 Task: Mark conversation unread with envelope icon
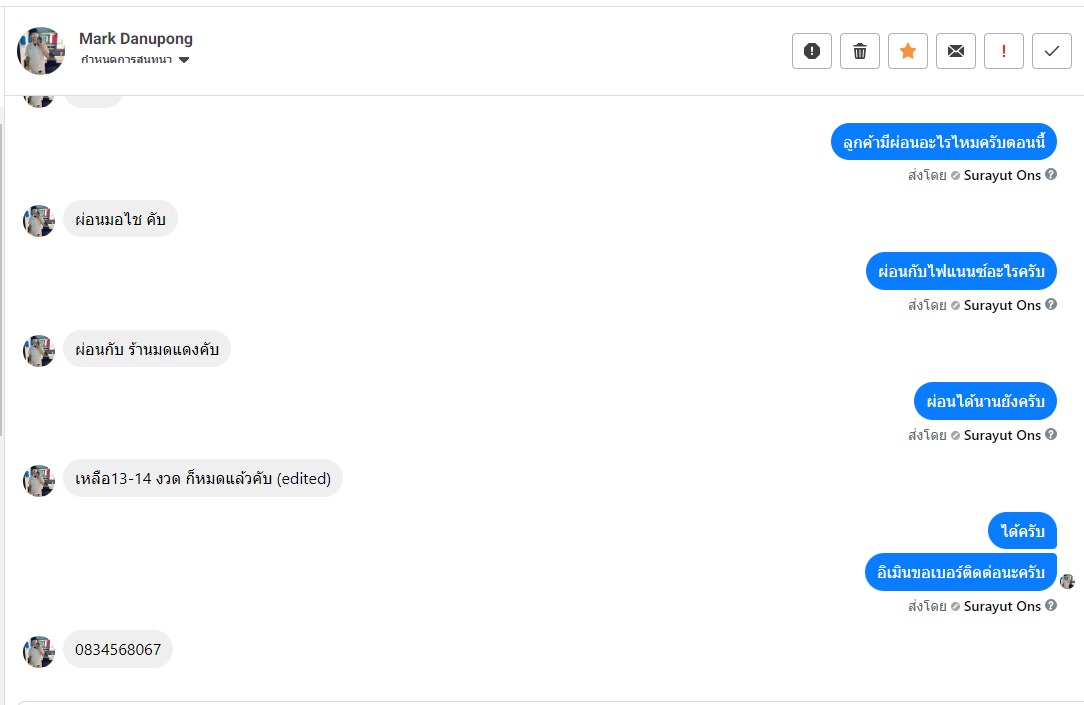(956, 51)
